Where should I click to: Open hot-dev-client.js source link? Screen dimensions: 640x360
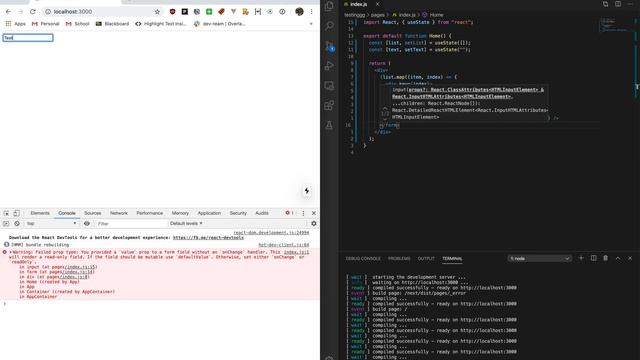point(284,245)
